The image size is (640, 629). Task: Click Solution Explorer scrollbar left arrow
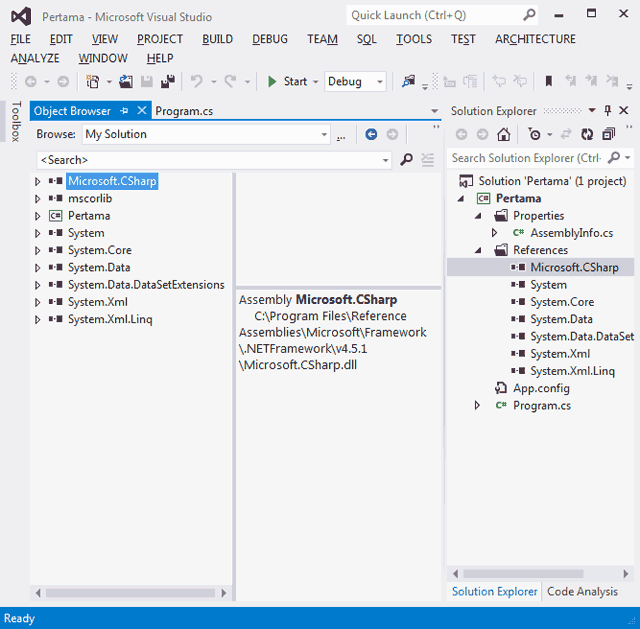click(456, 574)
